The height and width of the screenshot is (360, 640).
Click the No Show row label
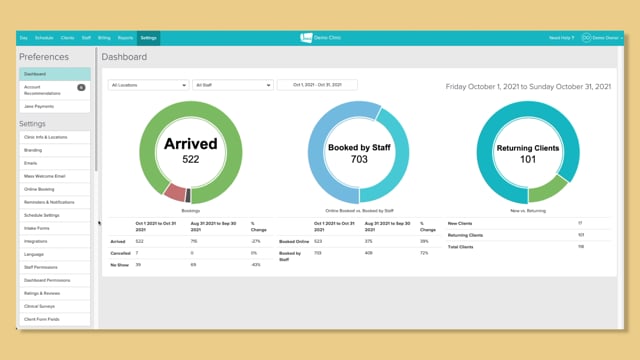click(x=120, y=265)
